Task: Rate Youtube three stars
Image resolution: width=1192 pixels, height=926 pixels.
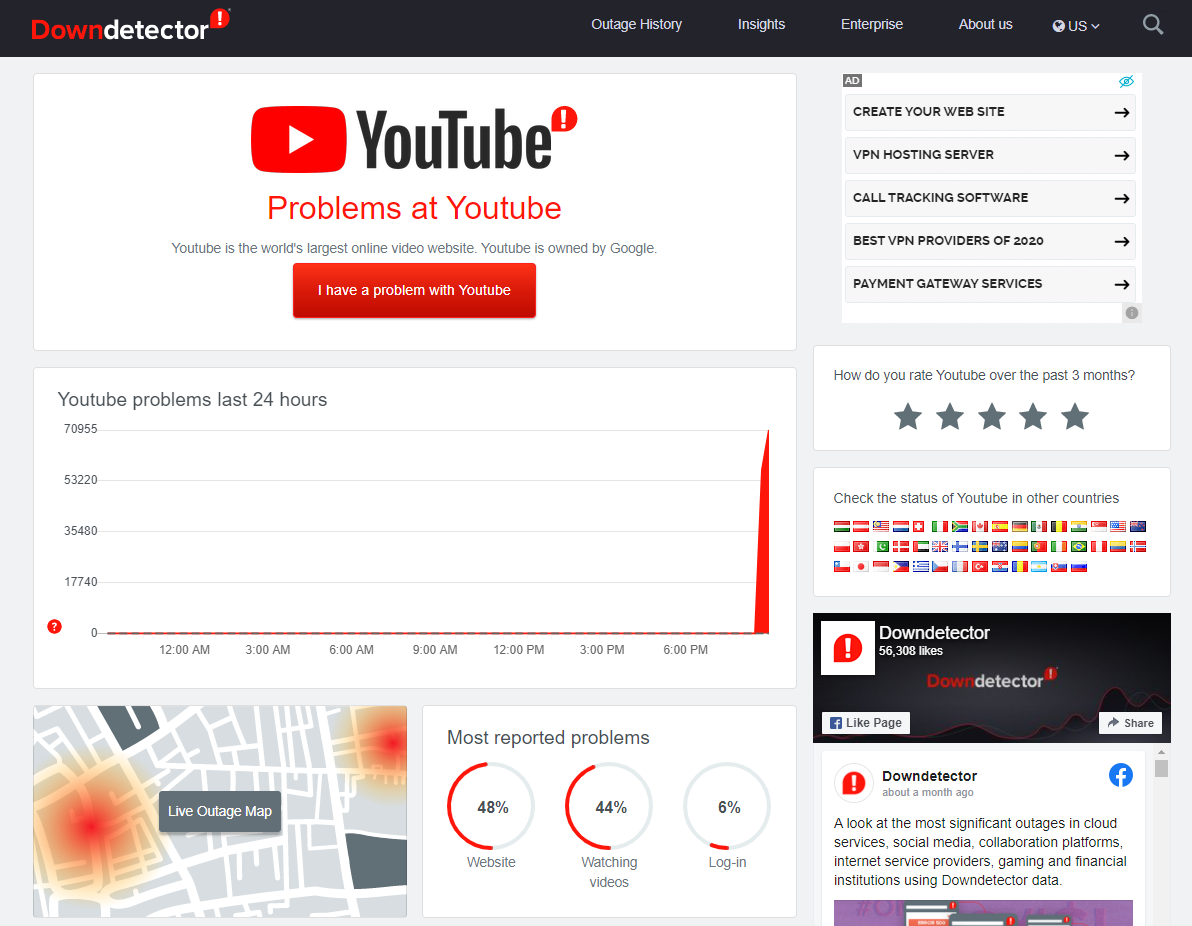Action: [991, 417]
